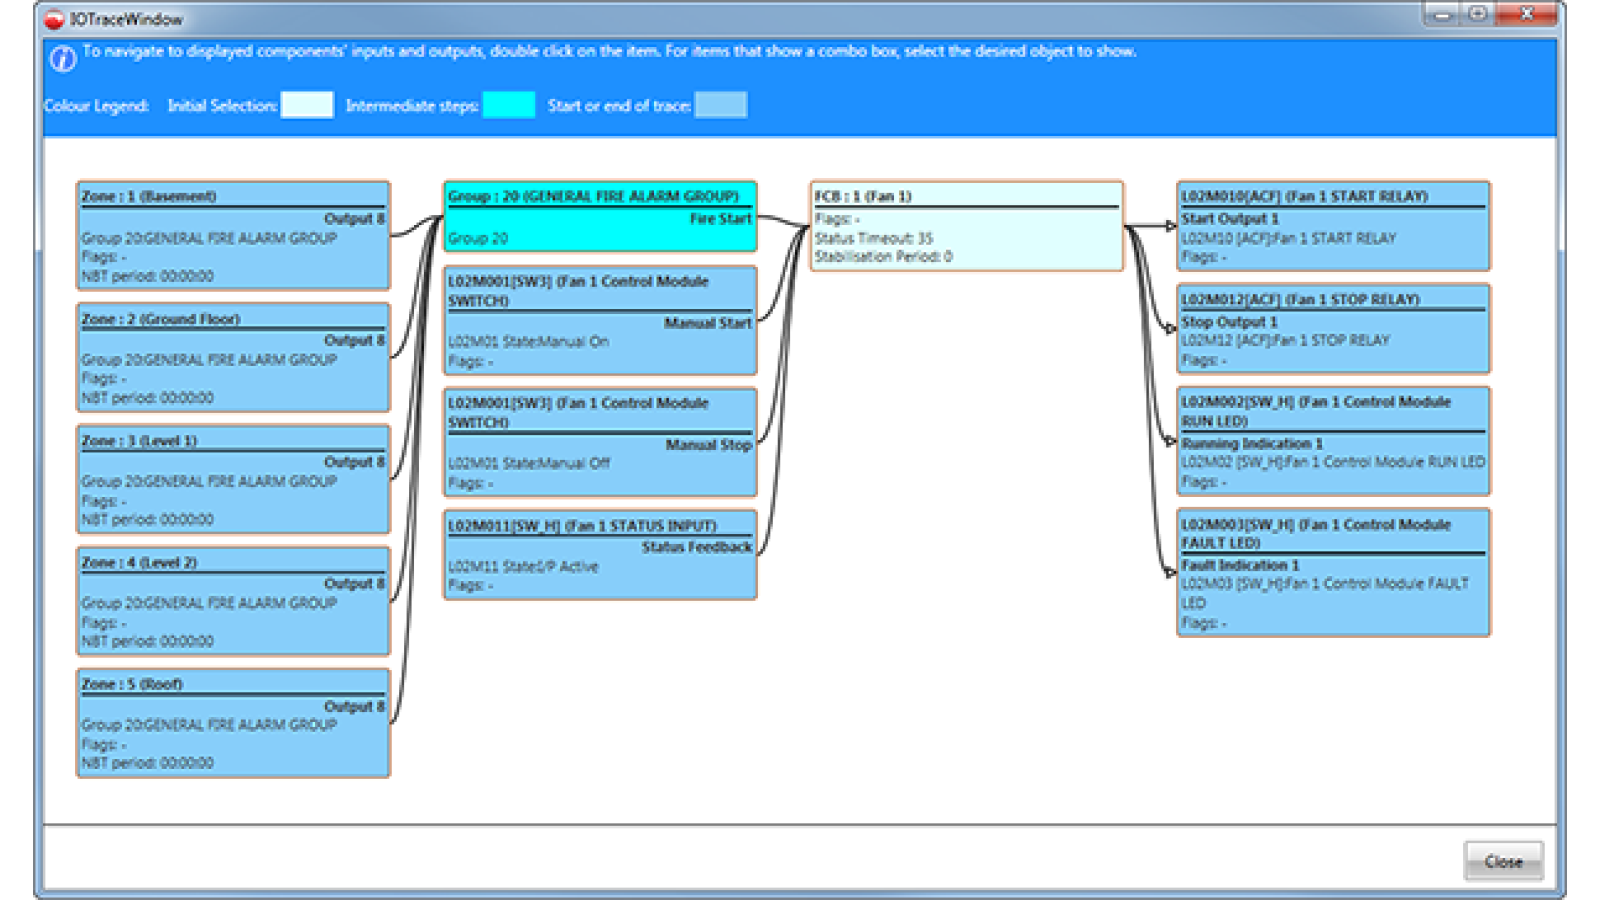Click the Start or end of trace swatch
The height and width of the screenshot is (900, 1600).
click(x=720, y=105)
